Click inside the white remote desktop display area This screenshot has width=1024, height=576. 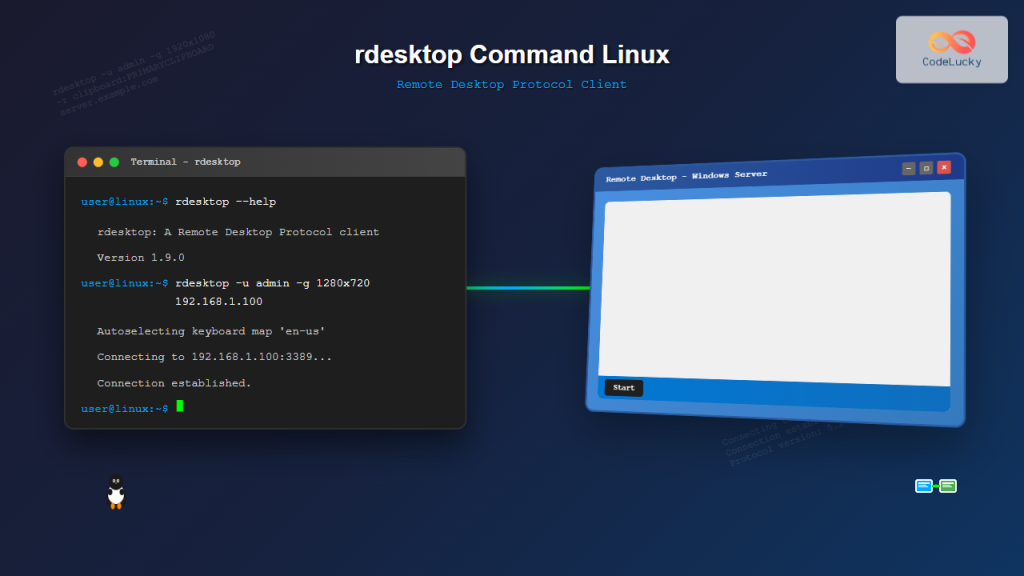coord(778,285)
